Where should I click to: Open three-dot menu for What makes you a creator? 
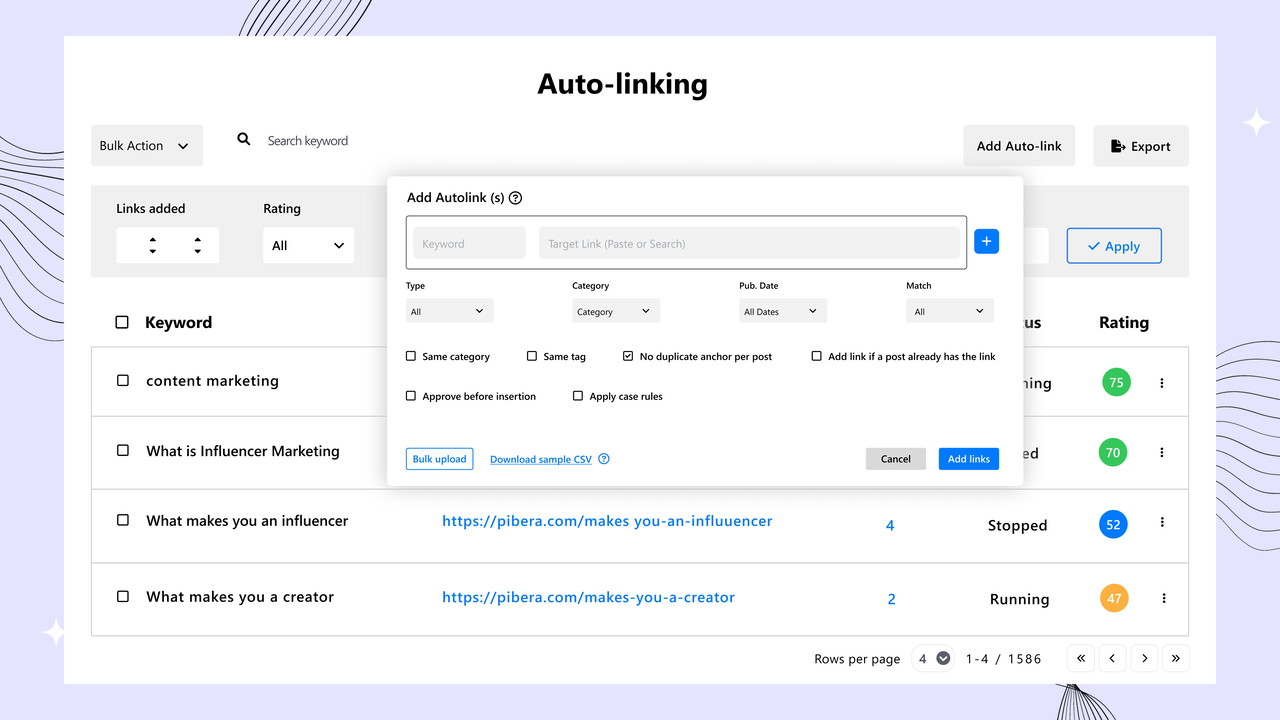[x=1164, y=598]
